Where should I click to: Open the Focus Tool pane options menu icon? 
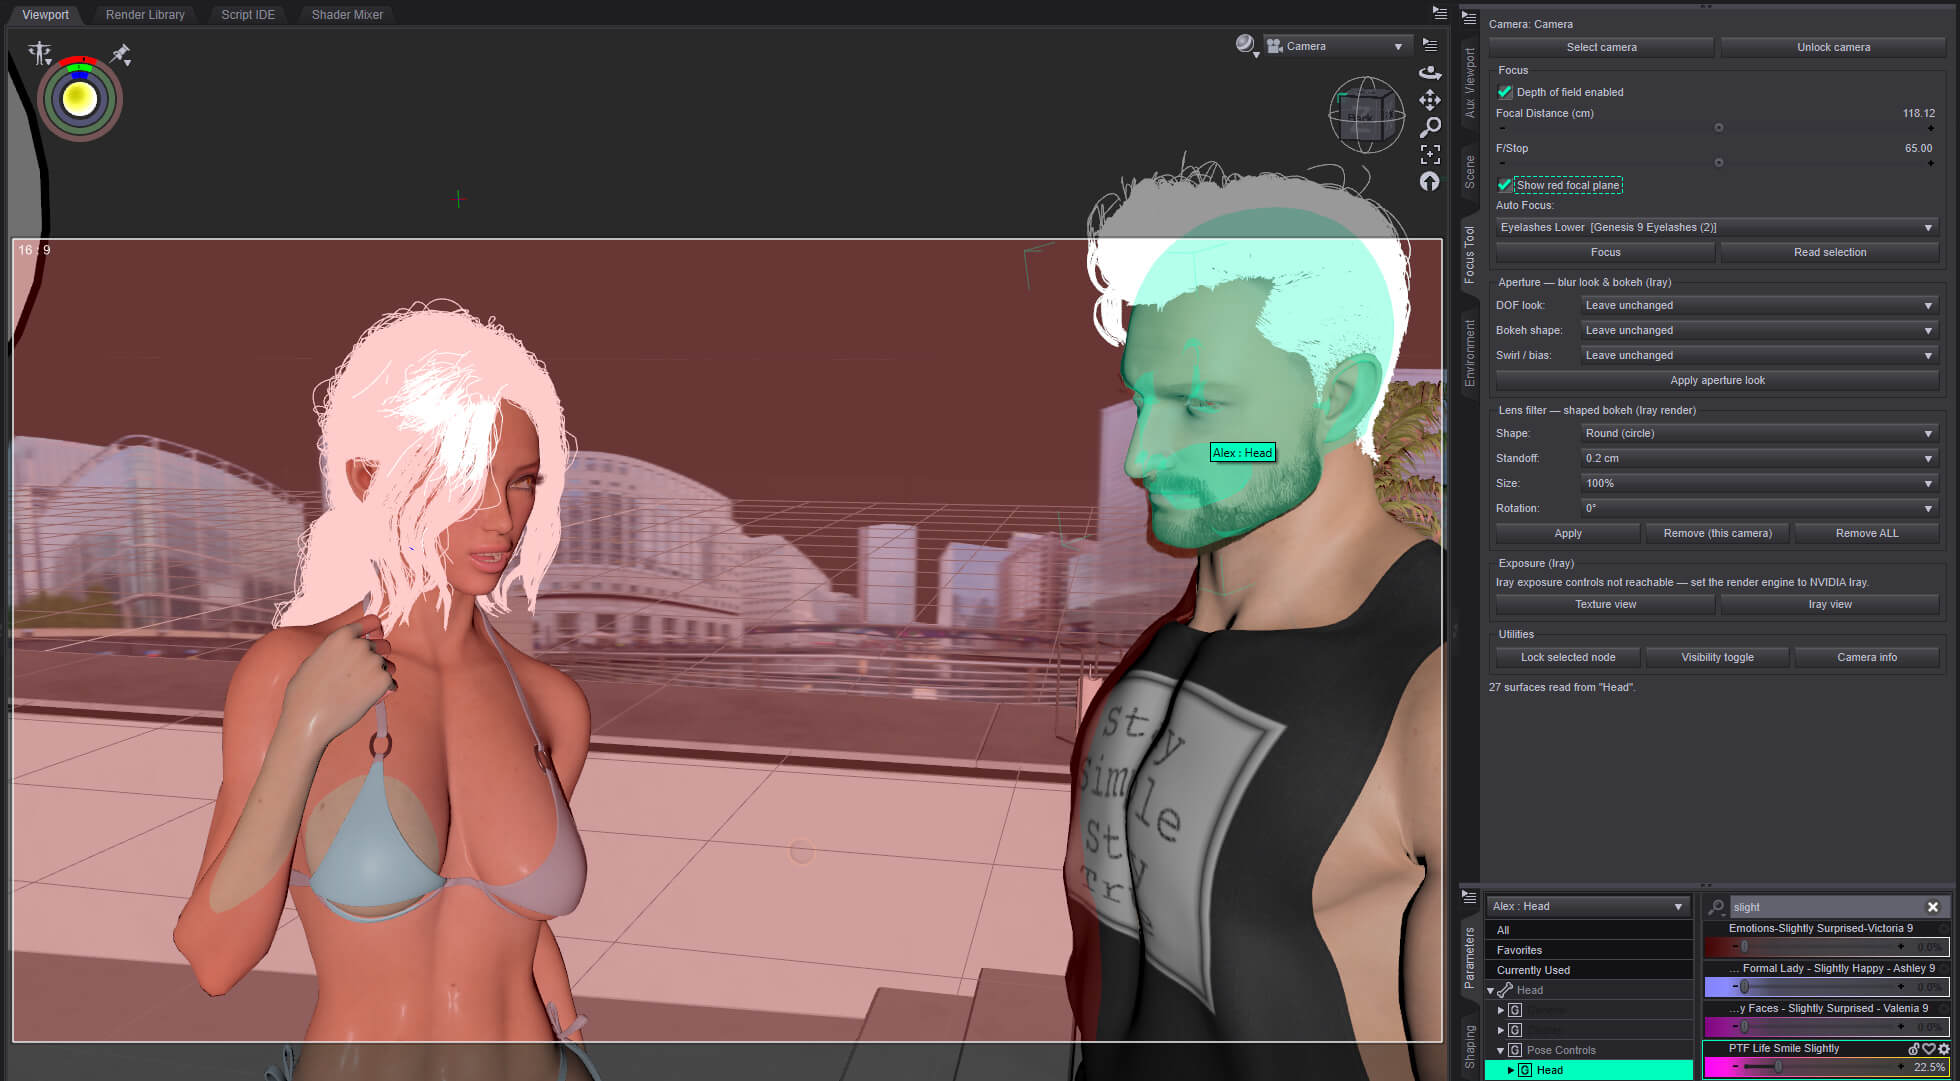pos(1469,17)
